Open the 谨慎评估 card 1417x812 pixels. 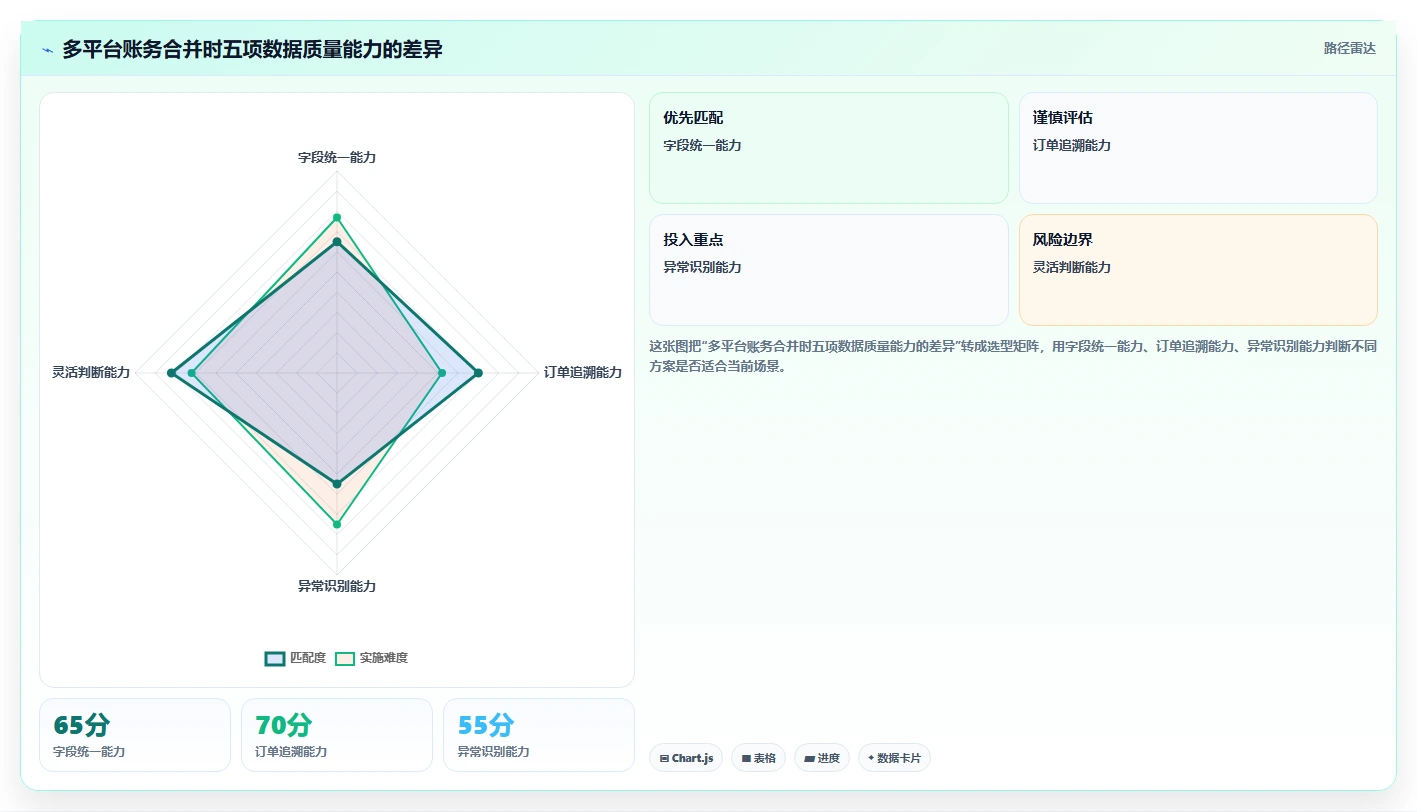[1198, 148]
